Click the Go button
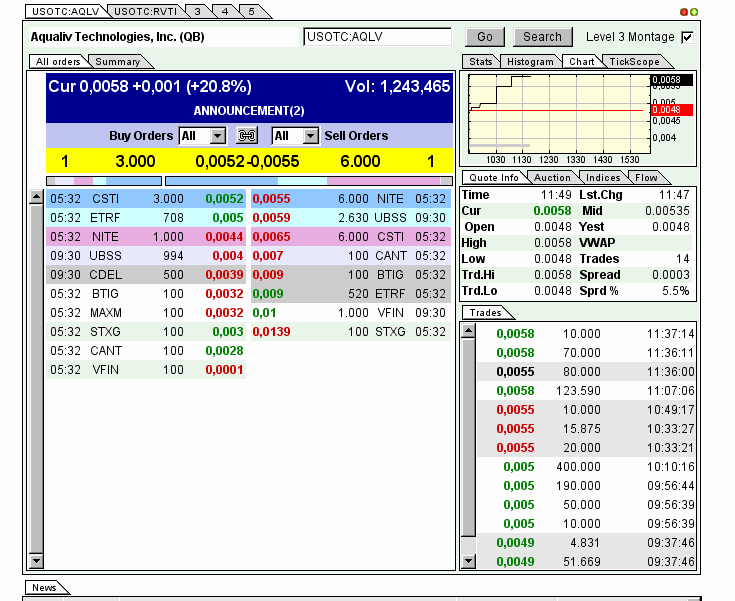 coord(485,37)
